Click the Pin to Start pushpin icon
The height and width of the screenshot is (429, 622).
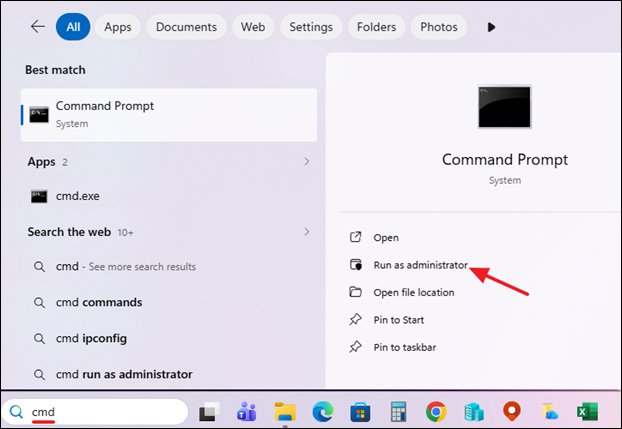tap(355, 319)
